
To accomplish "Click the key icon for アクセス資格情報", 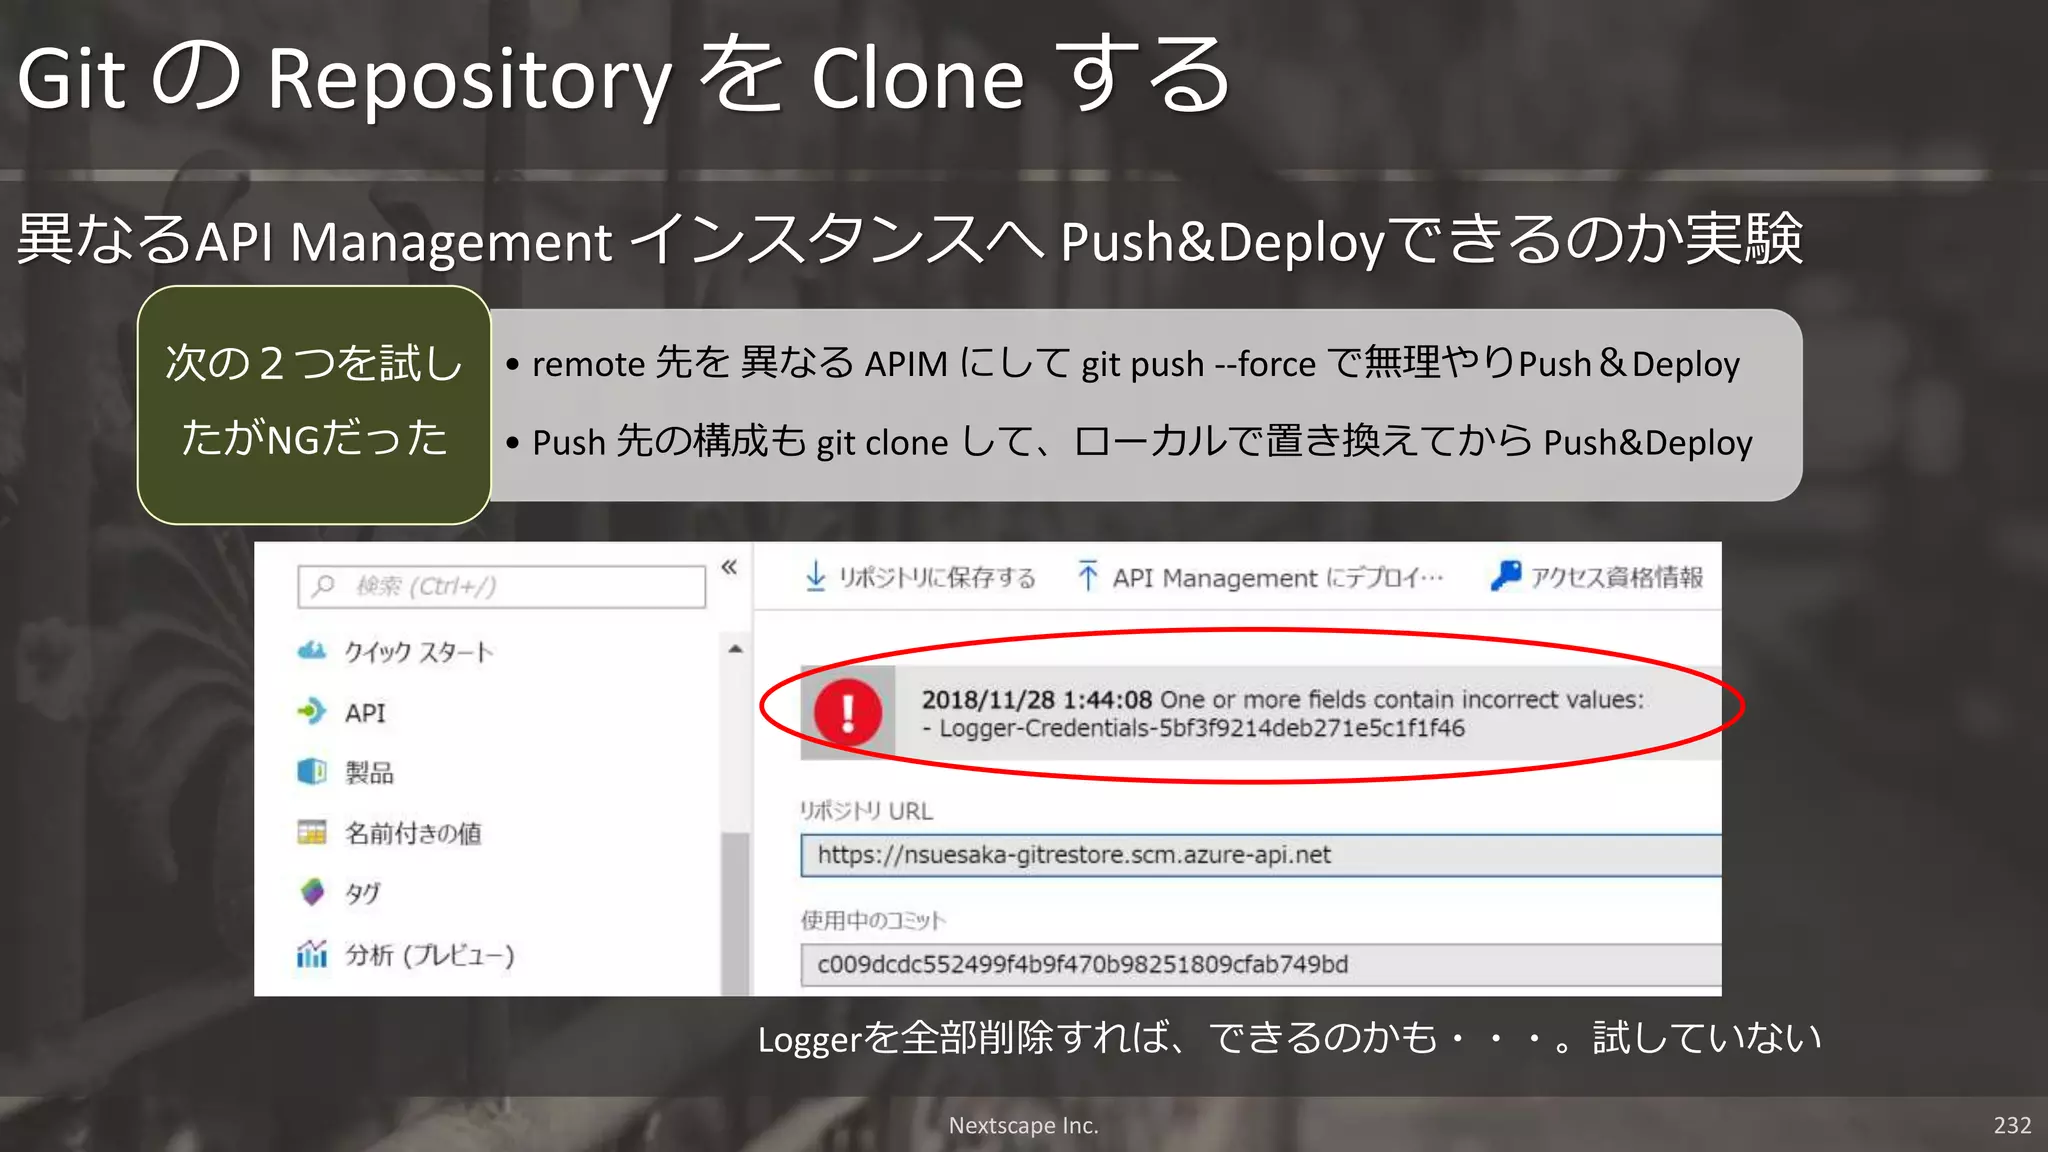I will point(1505,576).
